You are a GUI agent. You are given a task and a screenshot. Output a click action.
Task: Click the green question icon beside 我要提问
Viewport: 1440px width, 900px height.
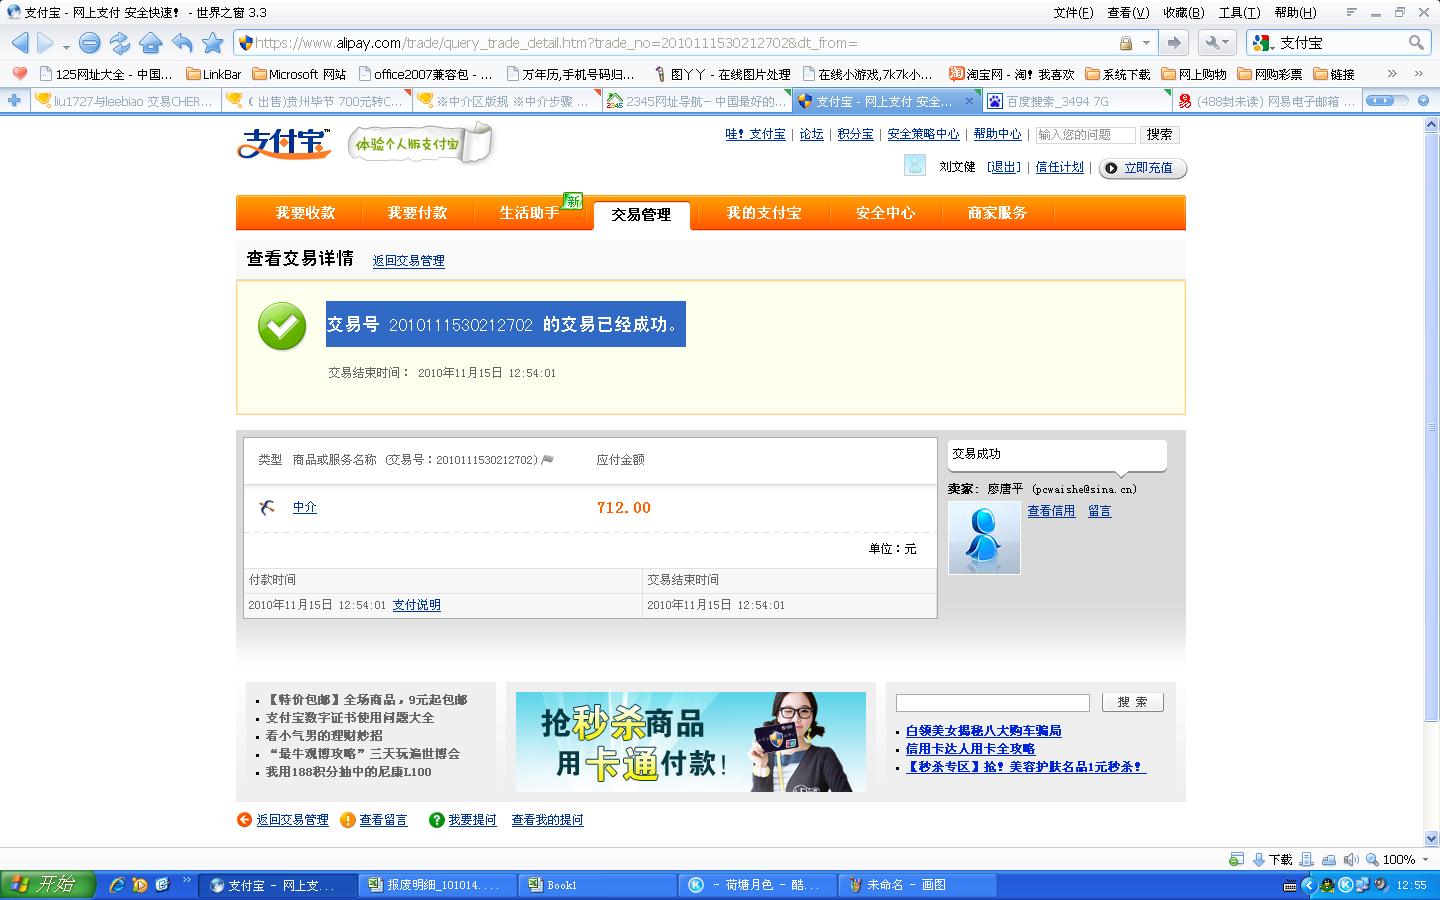(x=436, y=820)
